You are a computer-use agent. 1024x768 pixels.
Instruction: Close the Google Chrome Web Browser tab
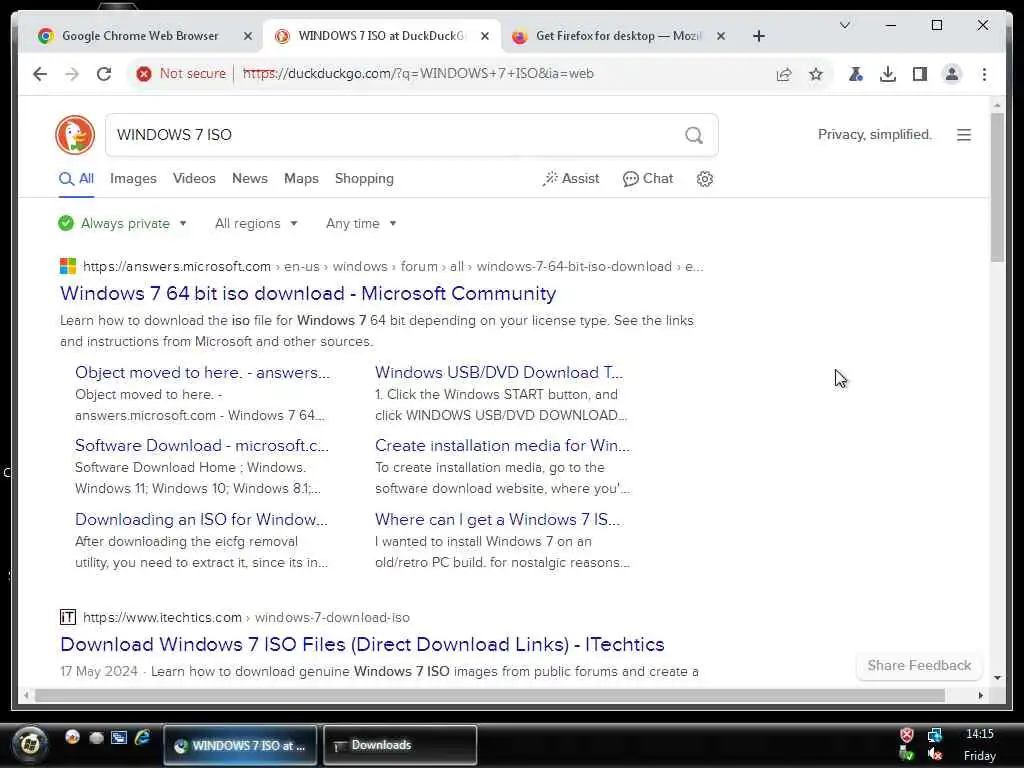pyautogui.click(x=248, y=37)
